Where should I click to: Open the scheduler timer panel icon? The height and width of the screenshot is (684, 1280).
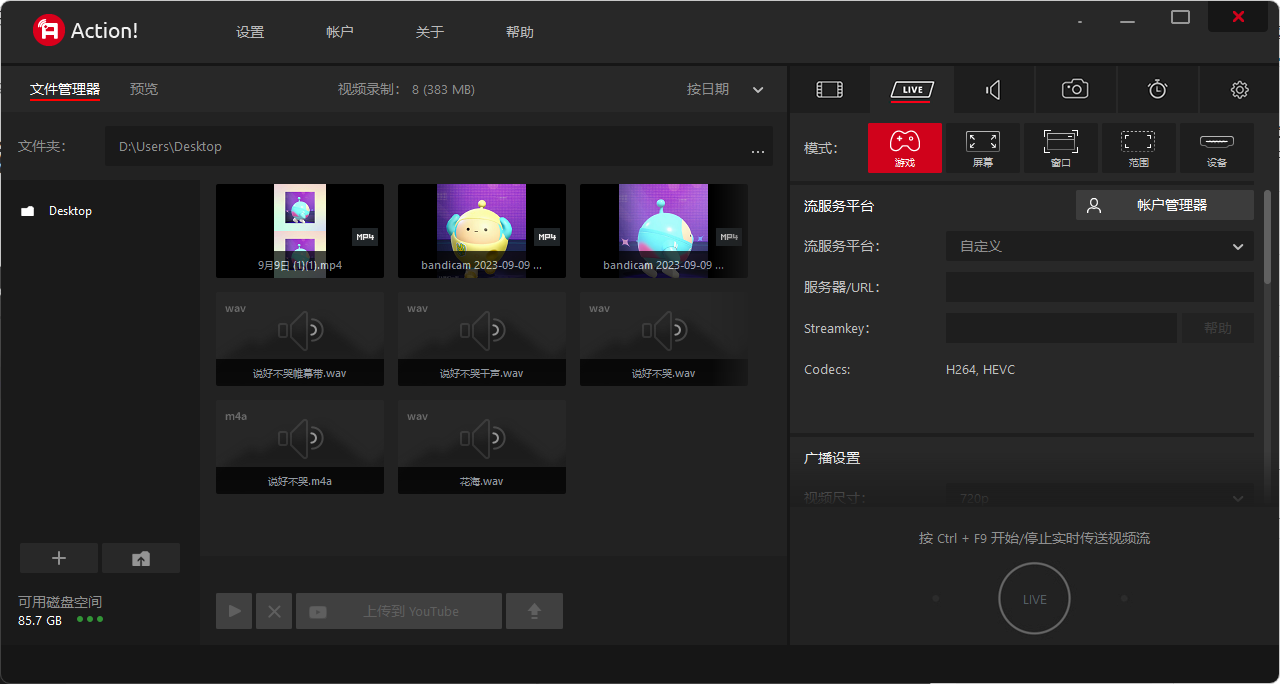point(1157,89)
